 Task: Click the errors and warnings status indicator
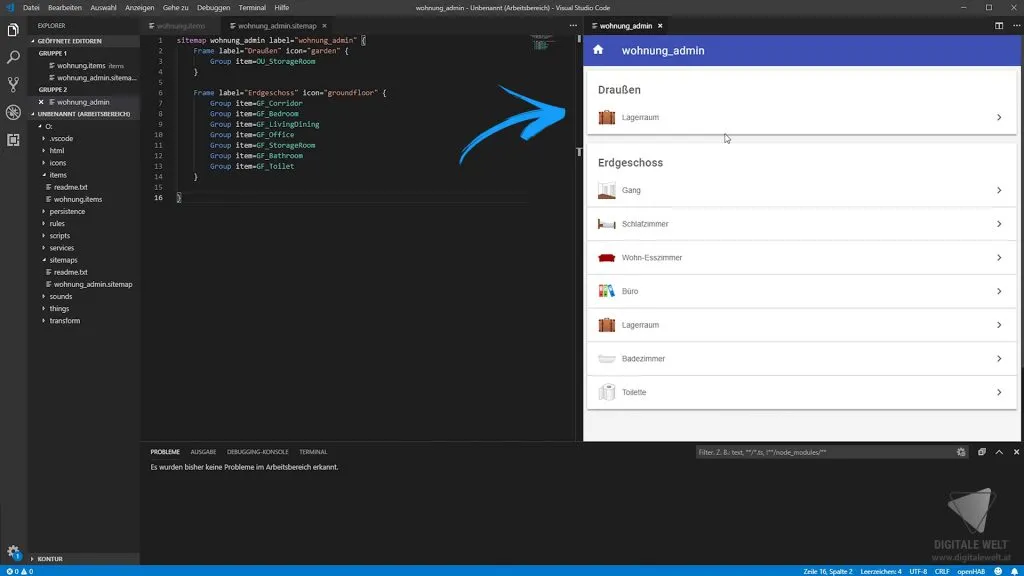coord(20,571)
